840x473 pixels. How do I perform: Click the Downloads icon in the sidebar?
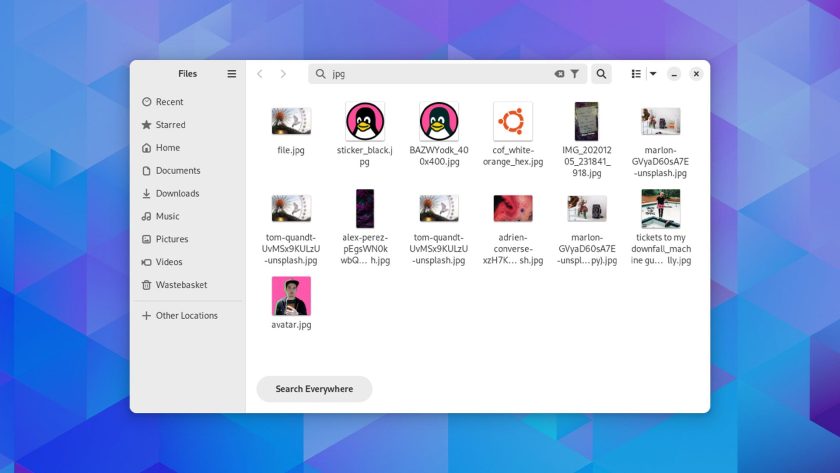pos(147,194)
